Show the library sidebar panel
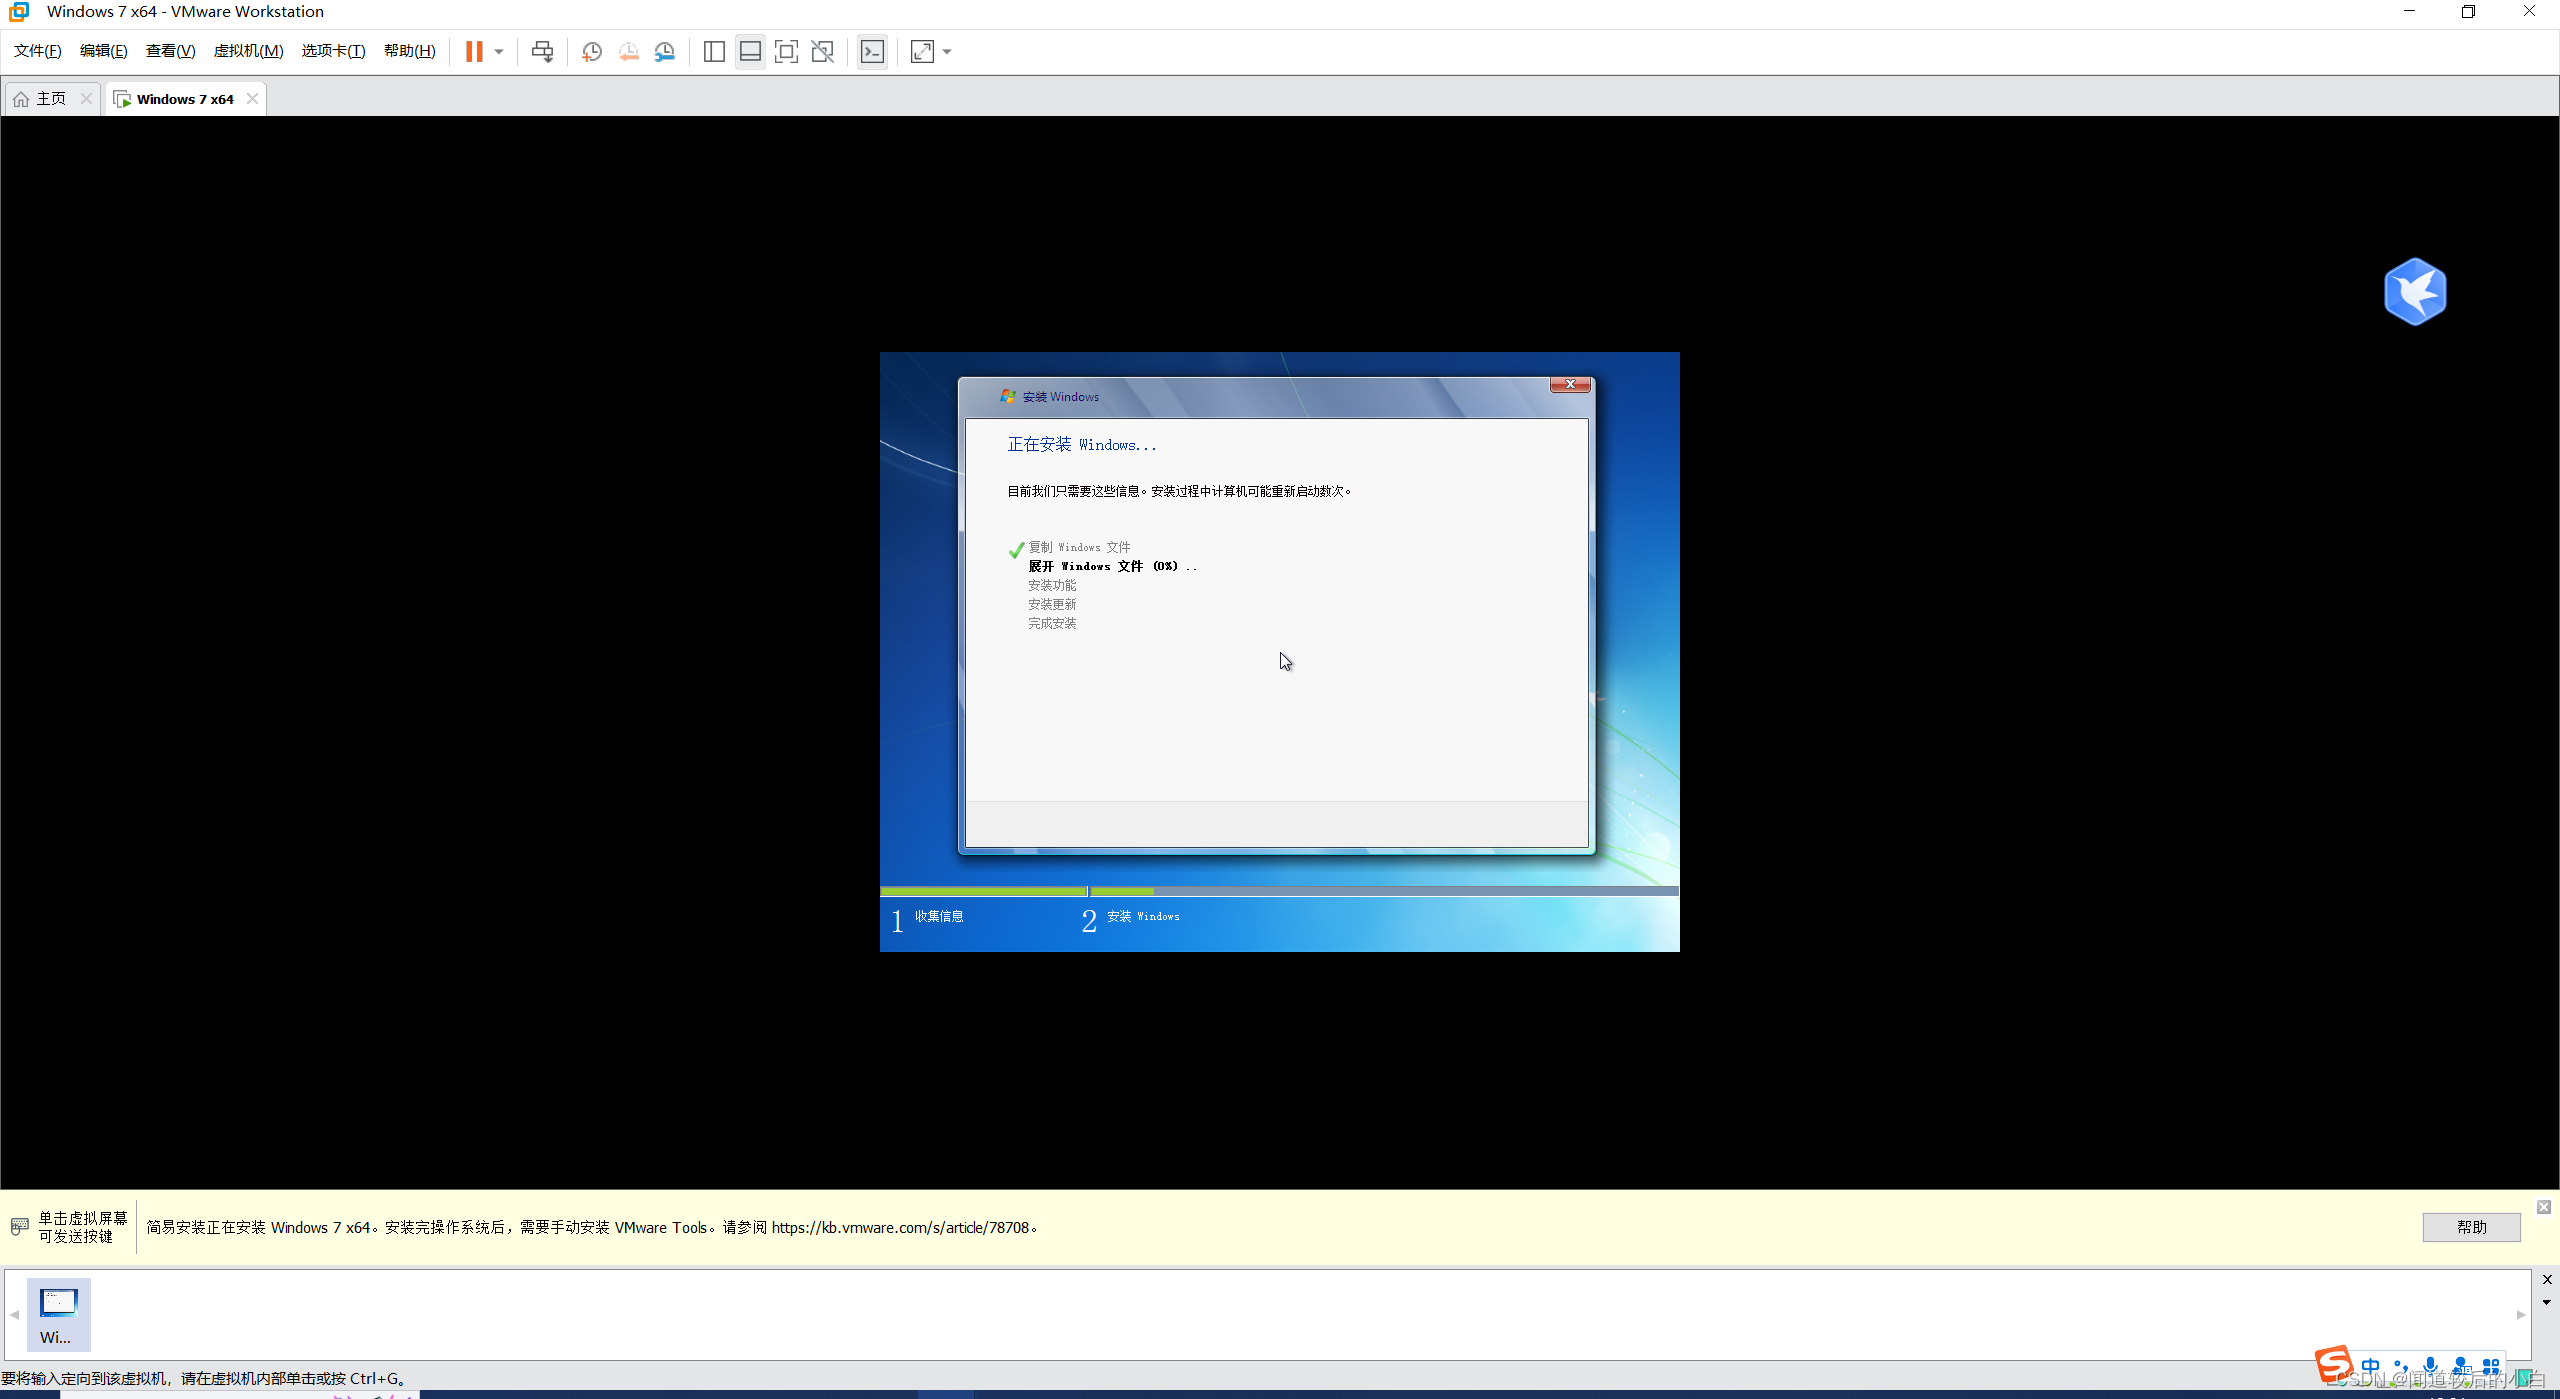The height and width of the screenshot is (1399, 2560). 714,51
